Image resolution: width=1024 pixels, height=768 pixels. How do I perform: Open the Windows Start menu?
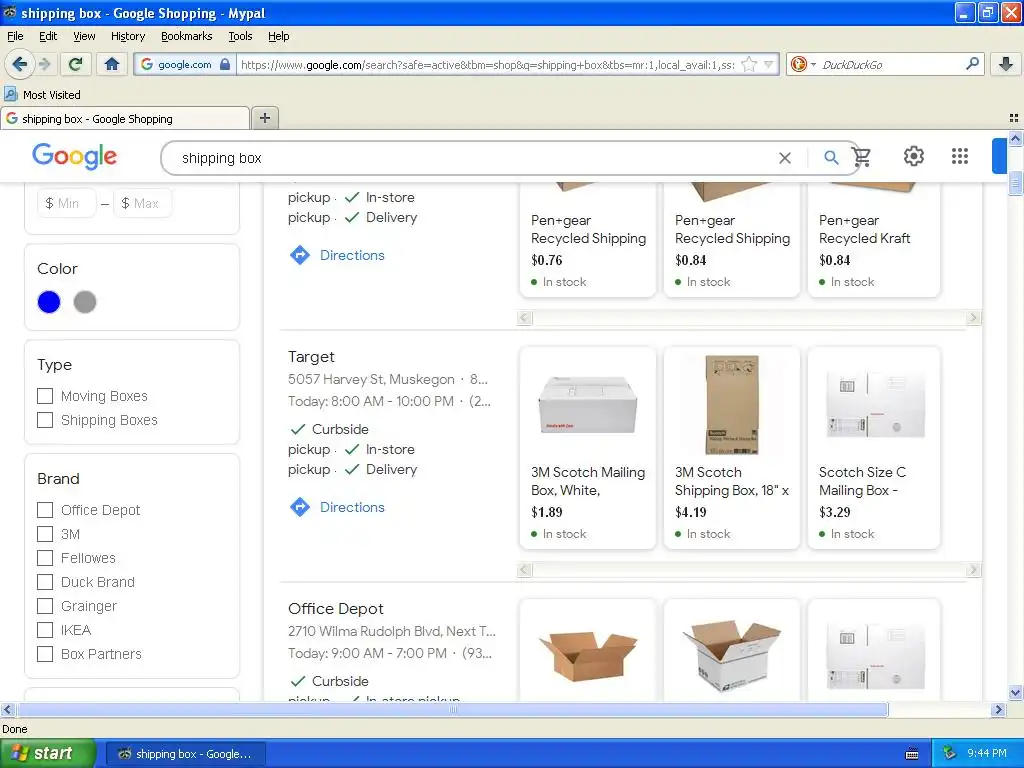[x=48, y=753]
